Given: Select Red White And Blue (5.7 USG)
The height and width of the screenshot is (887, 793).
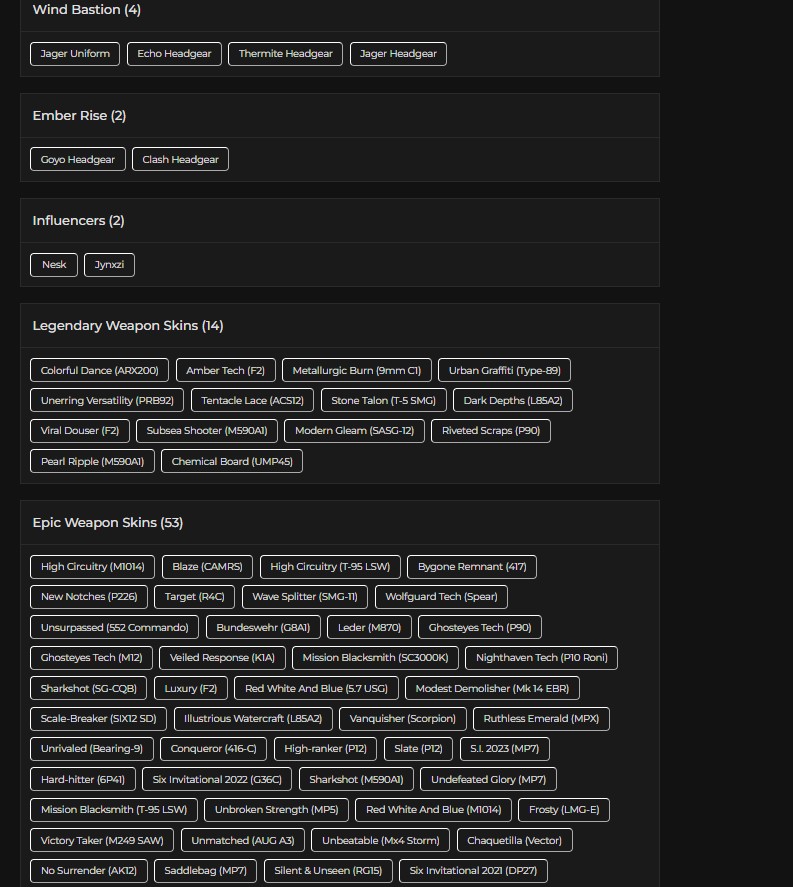Looking at the screenshot, I should click(316, 688).
